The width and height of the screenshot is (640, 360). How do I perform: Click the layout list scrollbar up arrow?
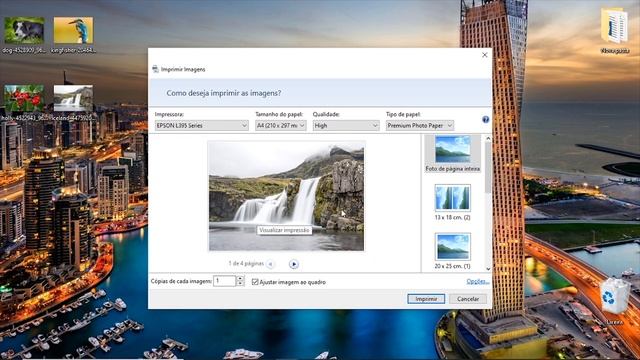[x=488, y=139]
